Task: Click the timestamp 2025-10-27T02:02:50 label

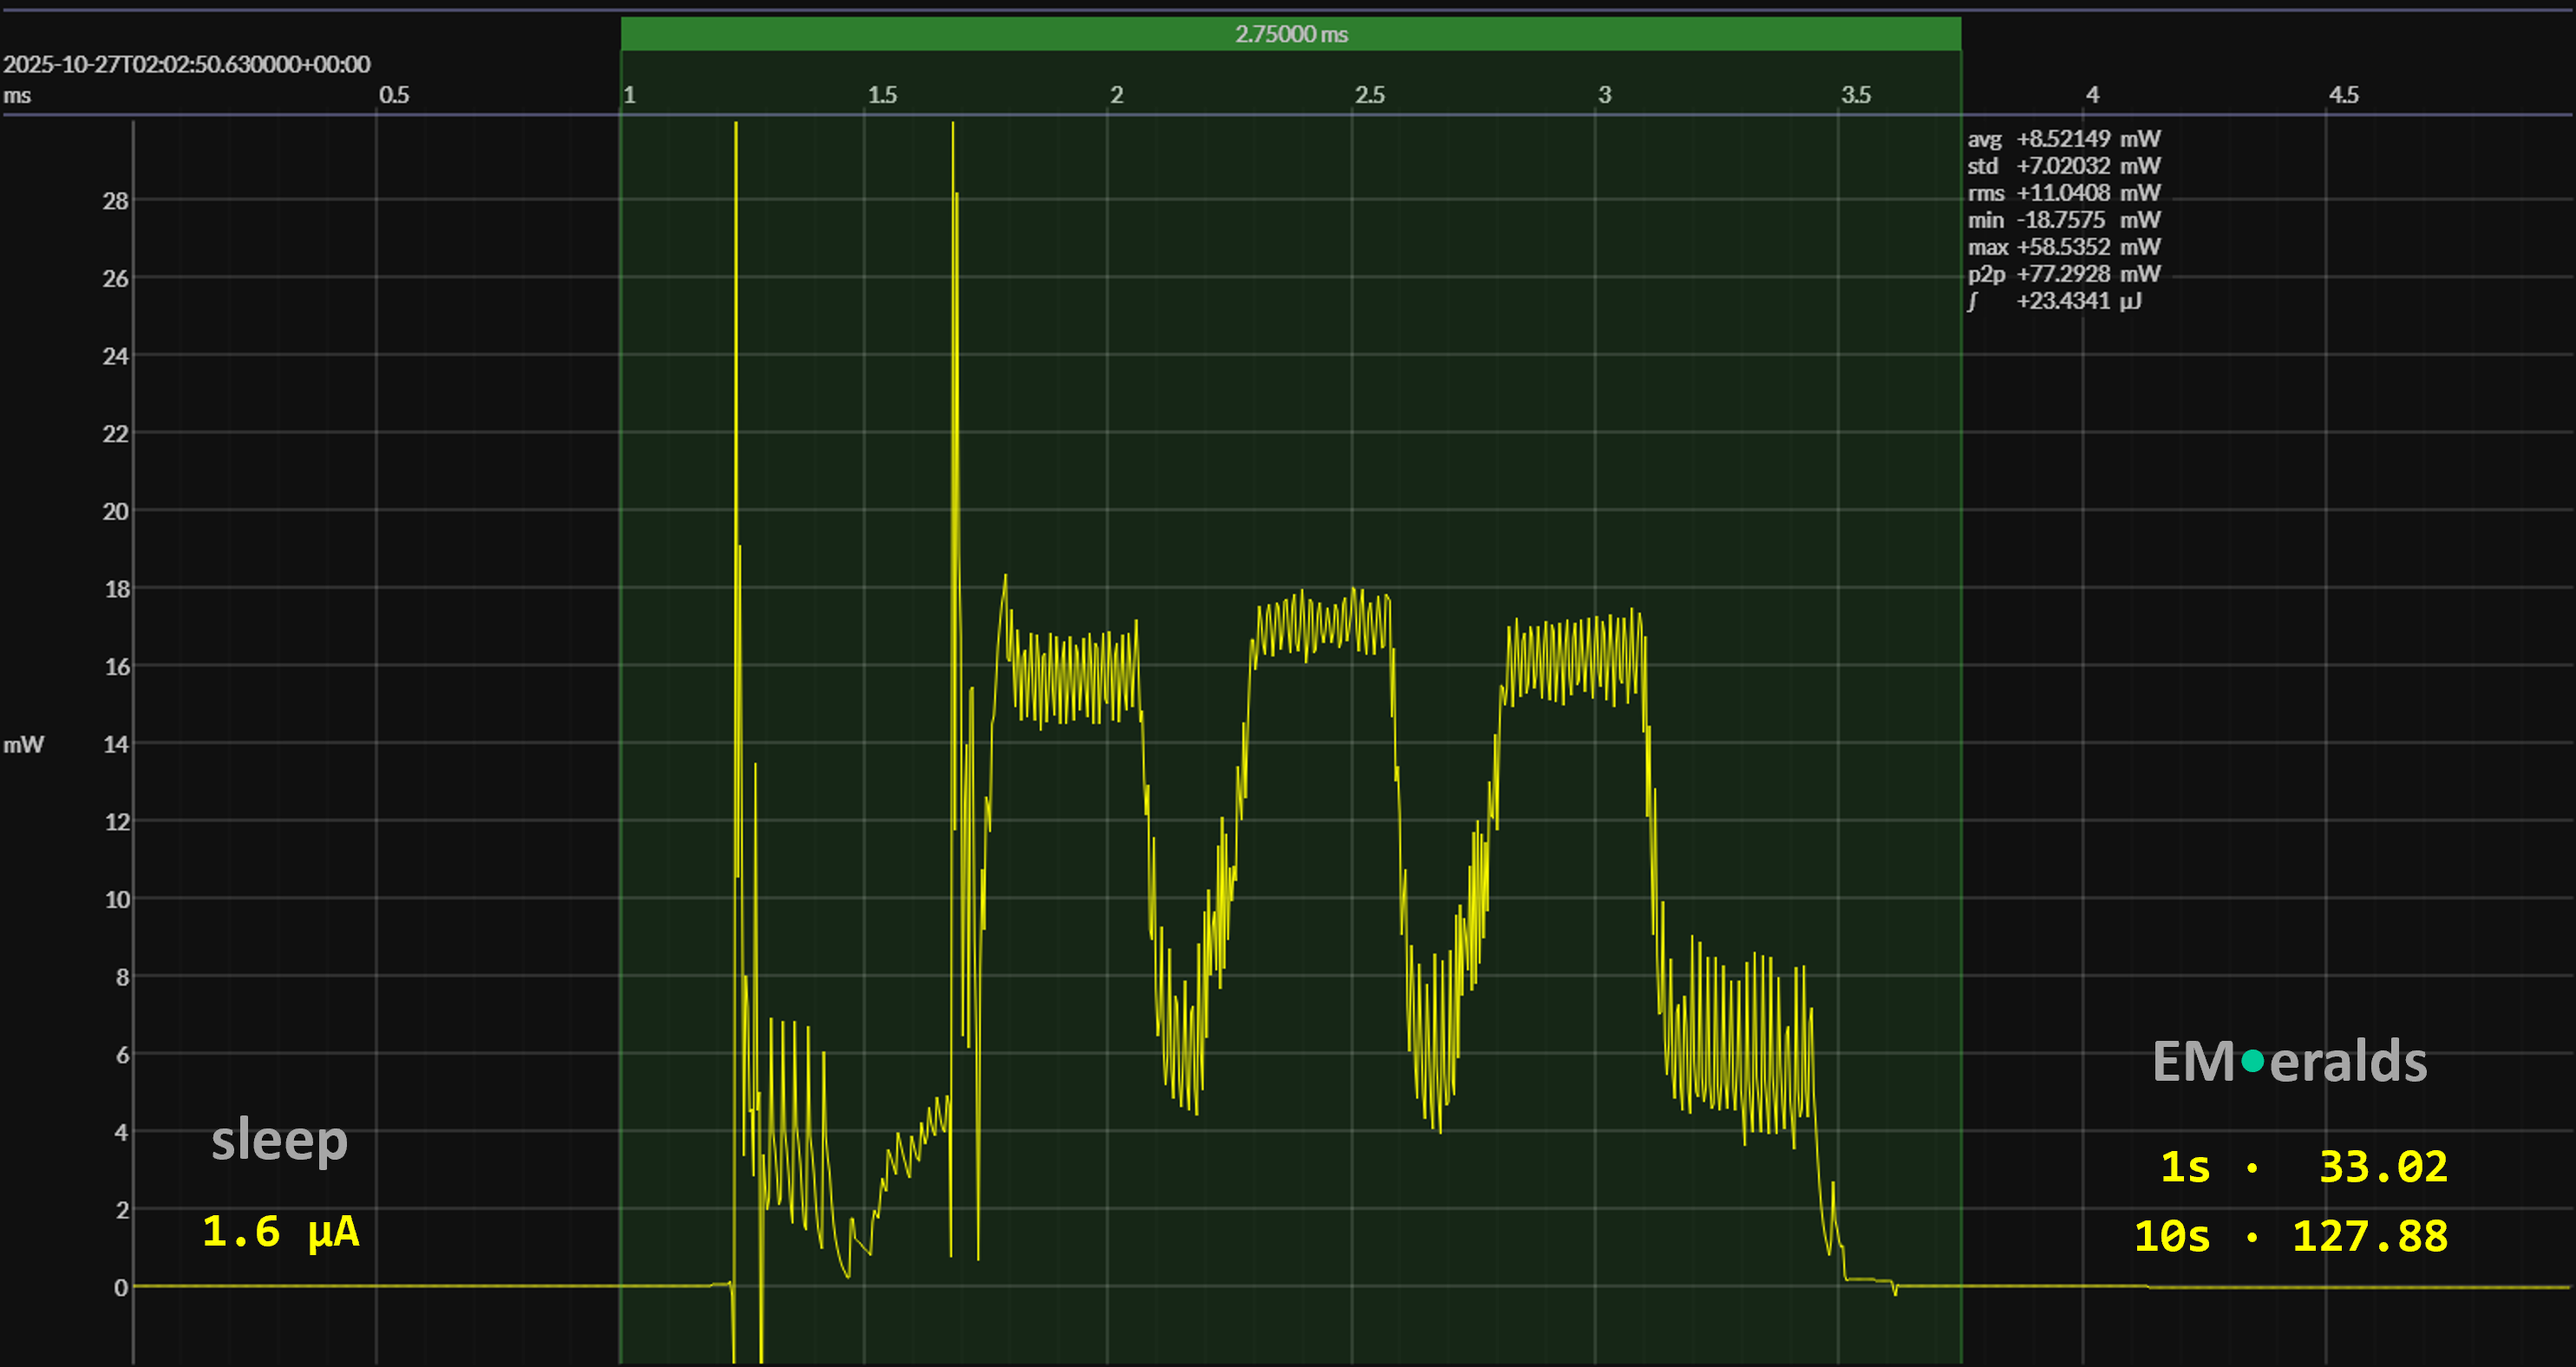Action: [187, 64]
